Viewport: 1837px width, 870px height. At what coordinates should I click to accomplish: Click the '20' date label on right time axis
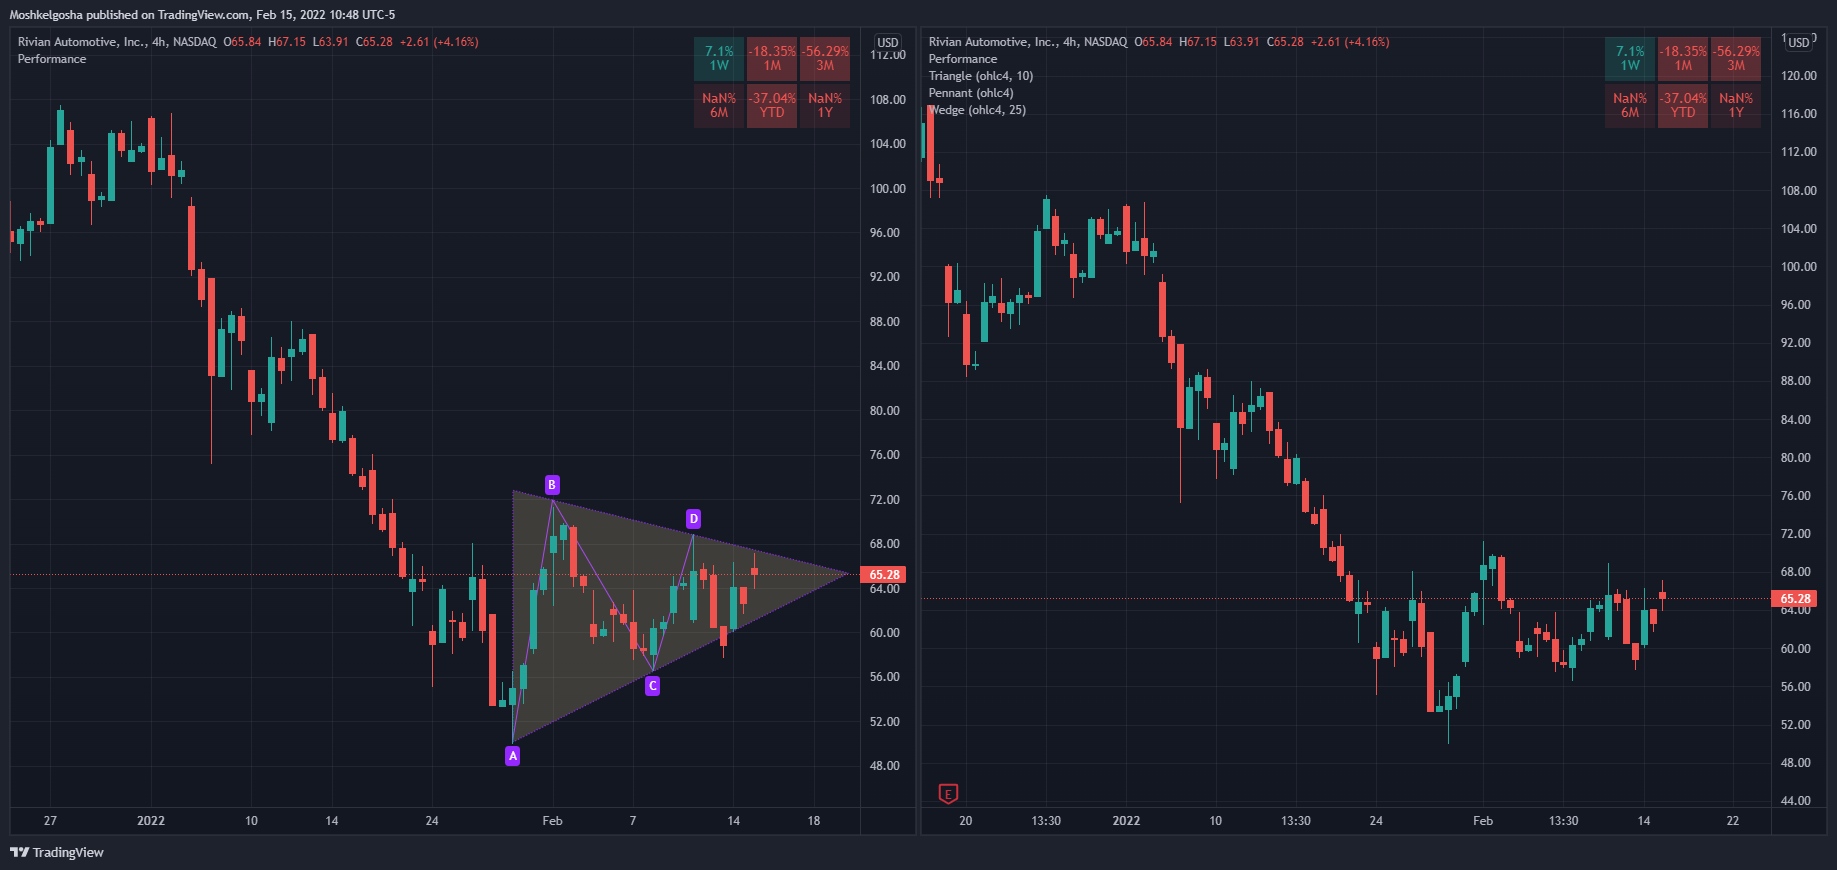point(965,820)
